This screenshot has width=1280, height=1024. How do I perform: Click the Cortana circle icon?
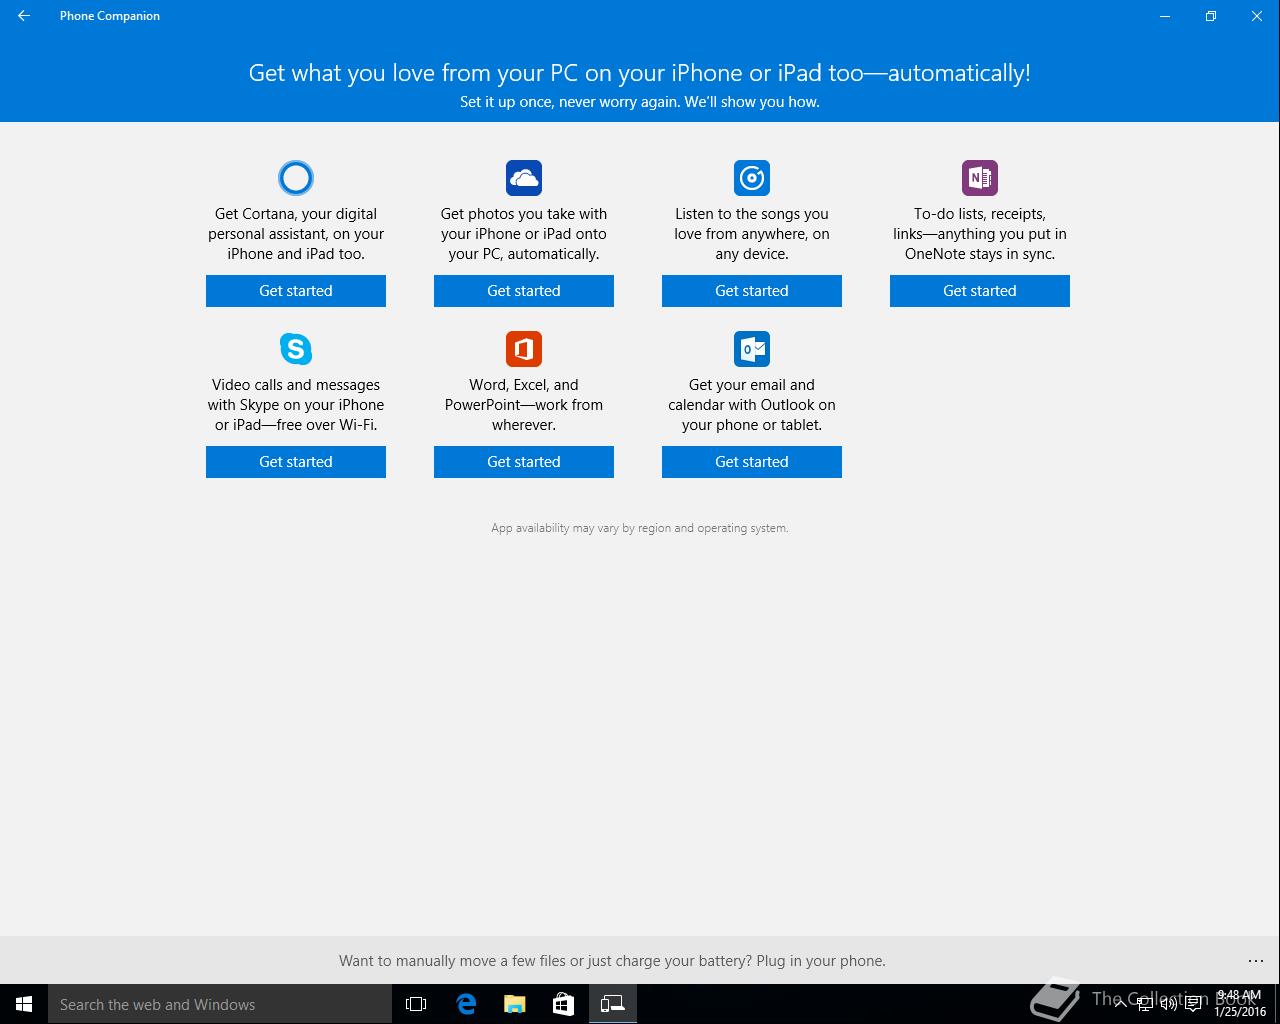coord(296,178)
